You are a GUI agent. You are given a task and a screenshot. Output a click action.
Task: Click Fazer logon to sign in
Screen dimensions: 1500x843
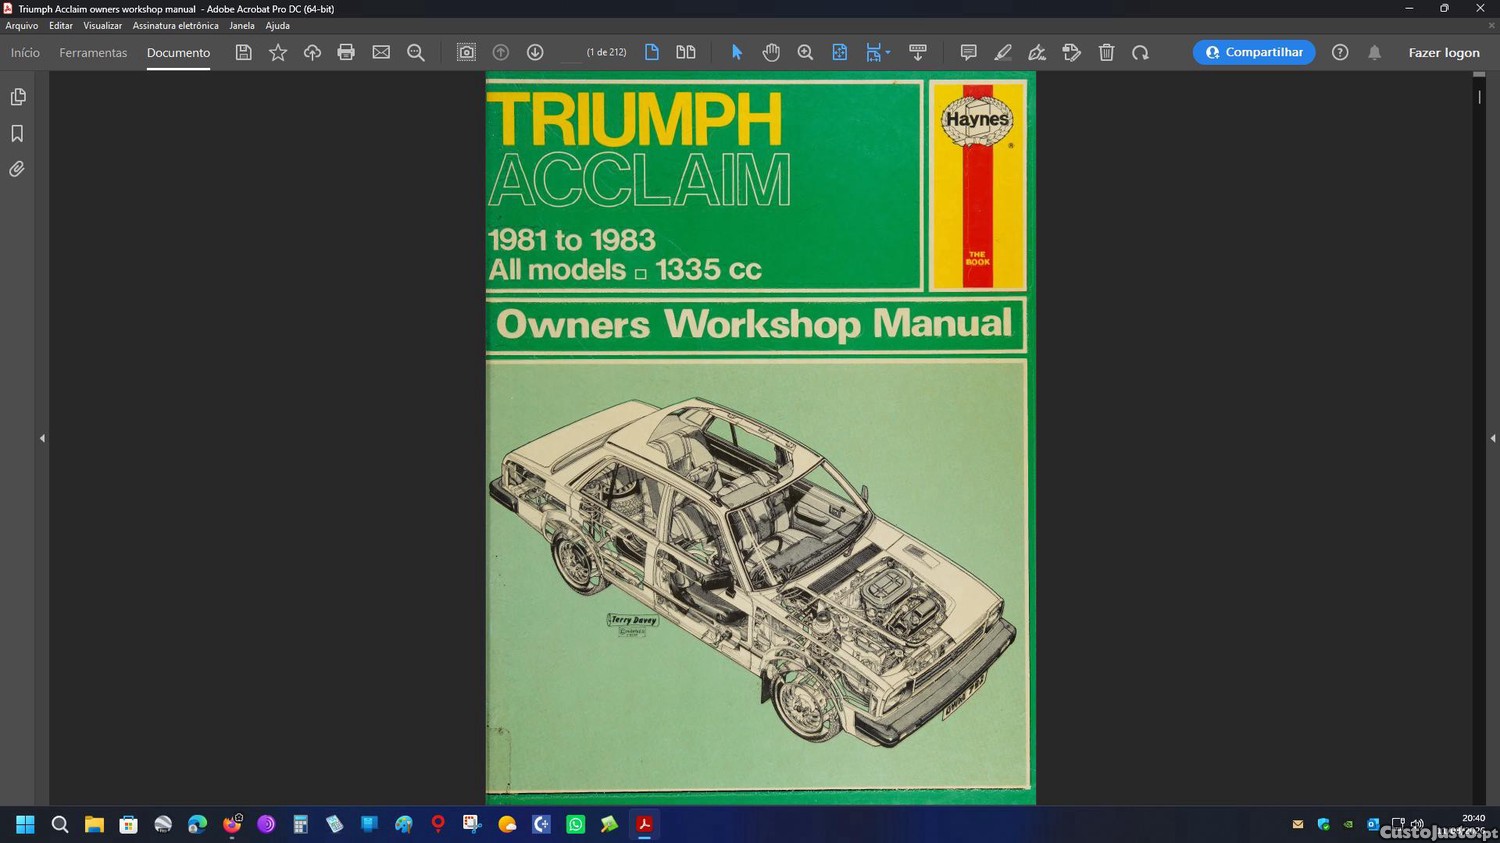1444,52
